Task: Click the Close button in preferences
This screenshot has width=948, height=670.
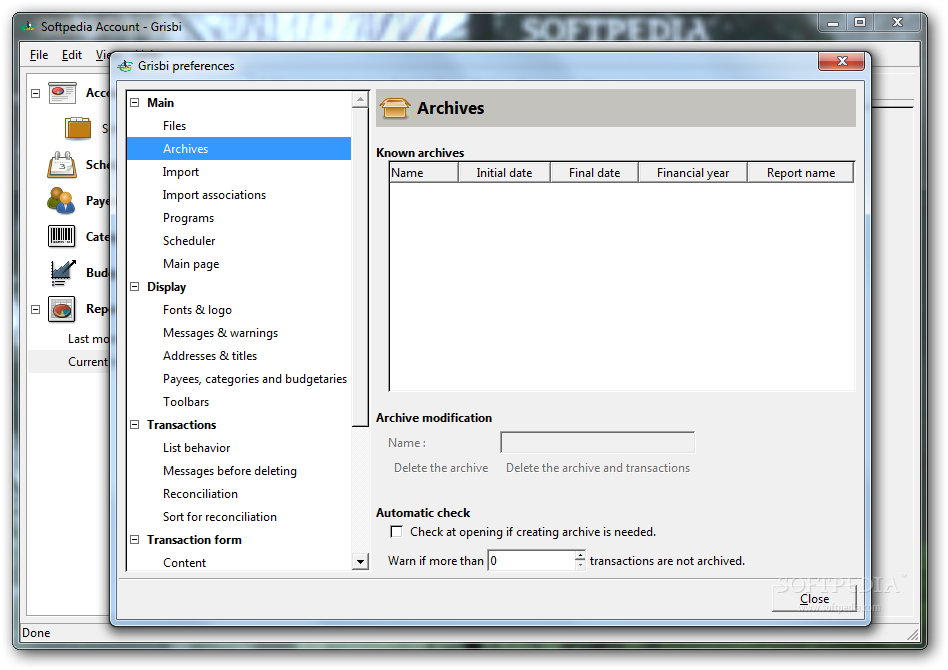Action: (814, 599)
